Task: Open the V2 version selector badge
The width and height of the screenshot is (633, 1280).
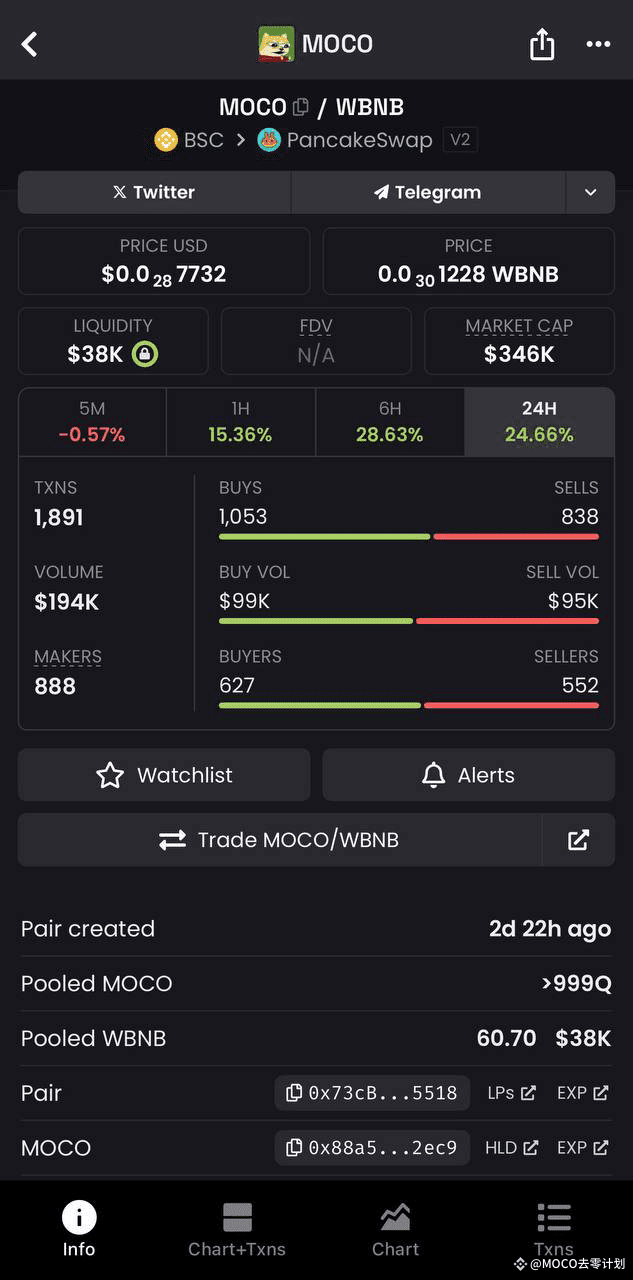Action: pyautogui.click(x=460, y=140)
